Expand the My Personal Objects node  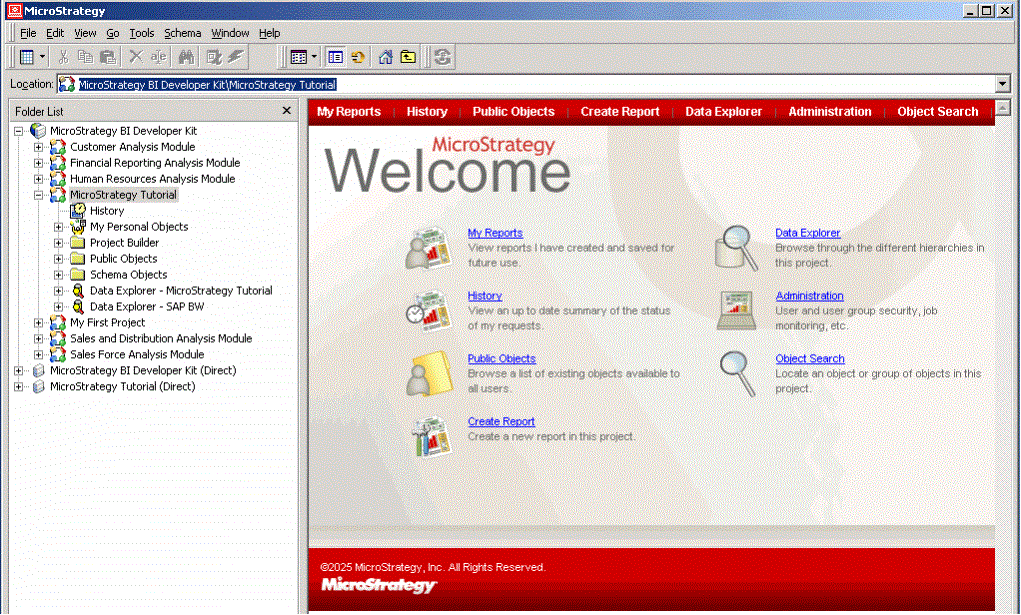(59, 227)
